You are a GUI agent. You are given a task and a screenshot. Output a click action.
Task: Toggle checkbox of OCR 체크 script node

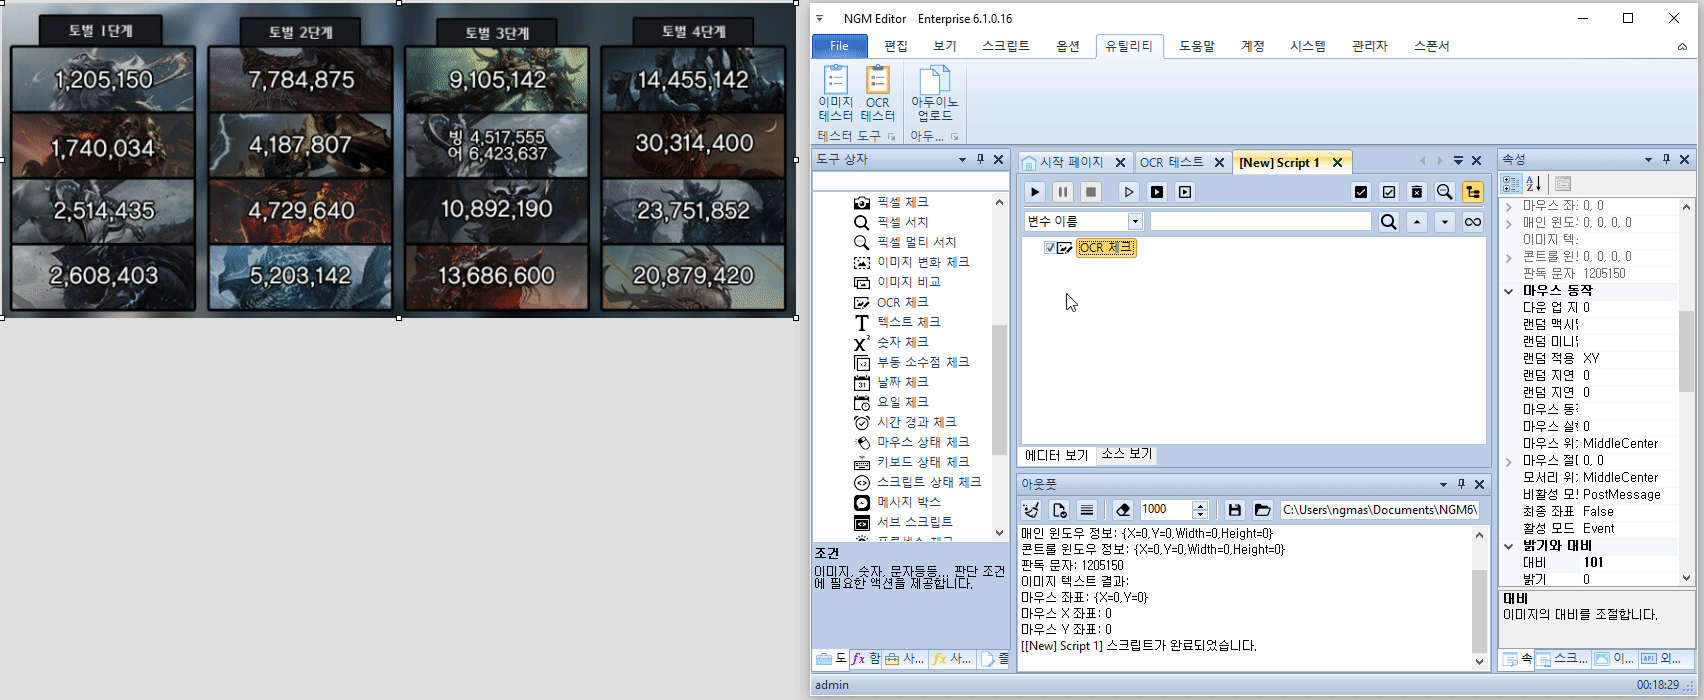1049,248
